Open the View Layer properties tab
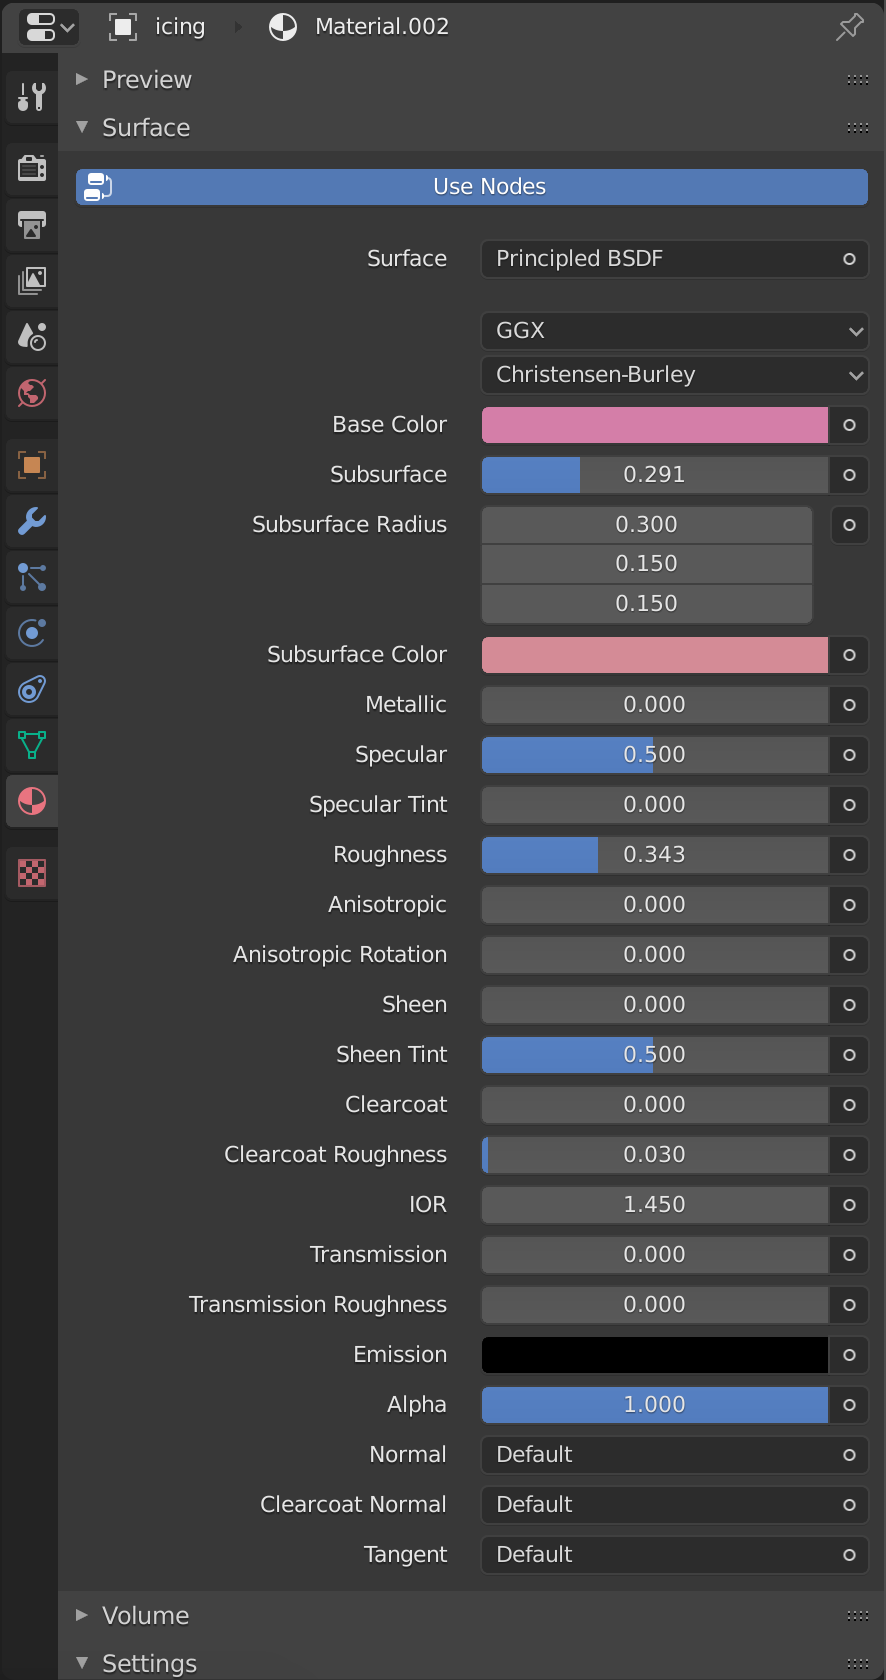 coord(32,281)
